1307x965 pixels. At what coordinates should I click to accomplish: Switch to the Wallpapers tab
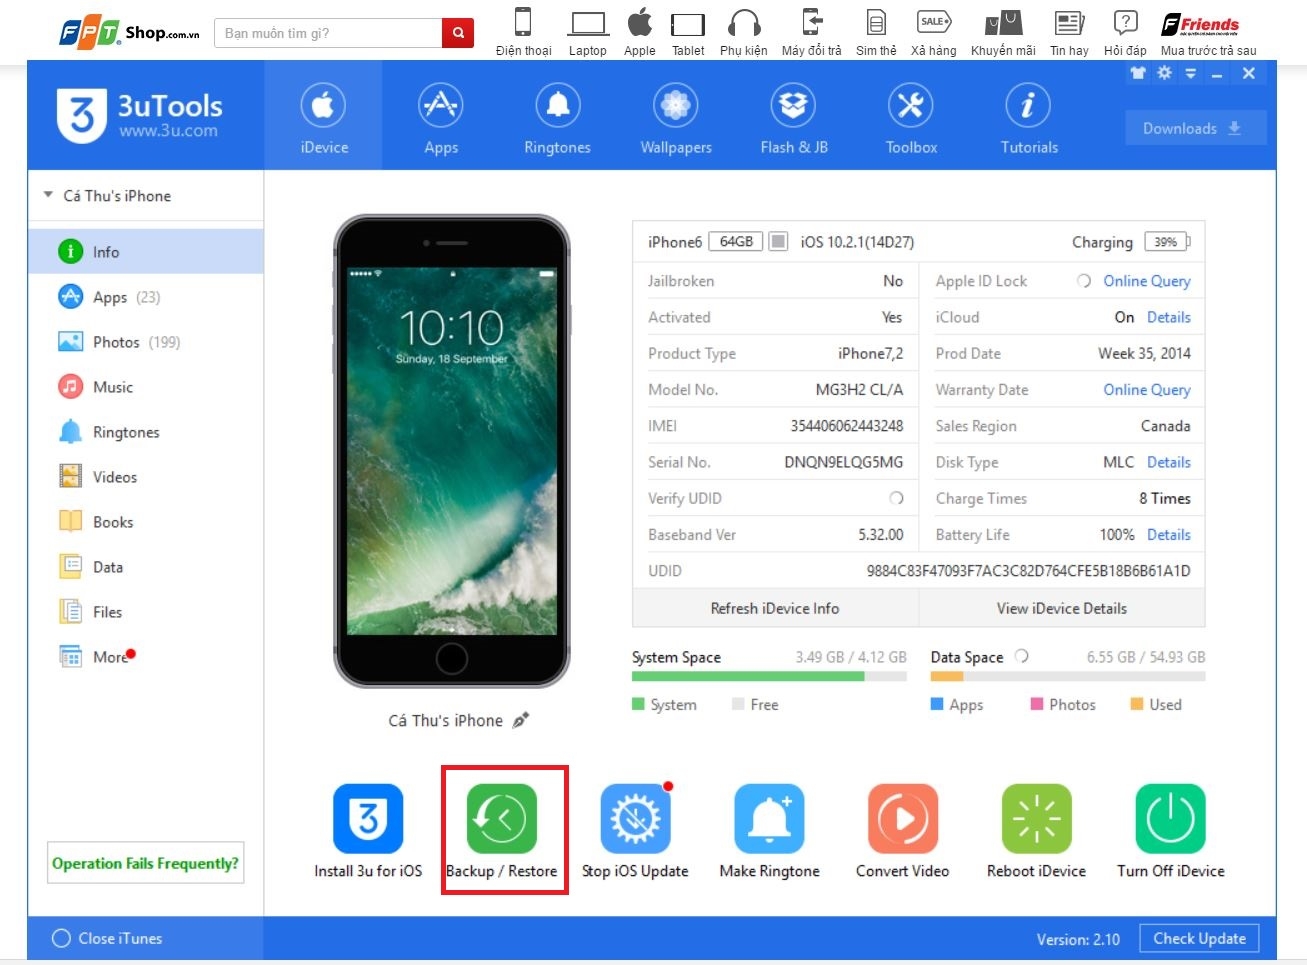[675, 115]
